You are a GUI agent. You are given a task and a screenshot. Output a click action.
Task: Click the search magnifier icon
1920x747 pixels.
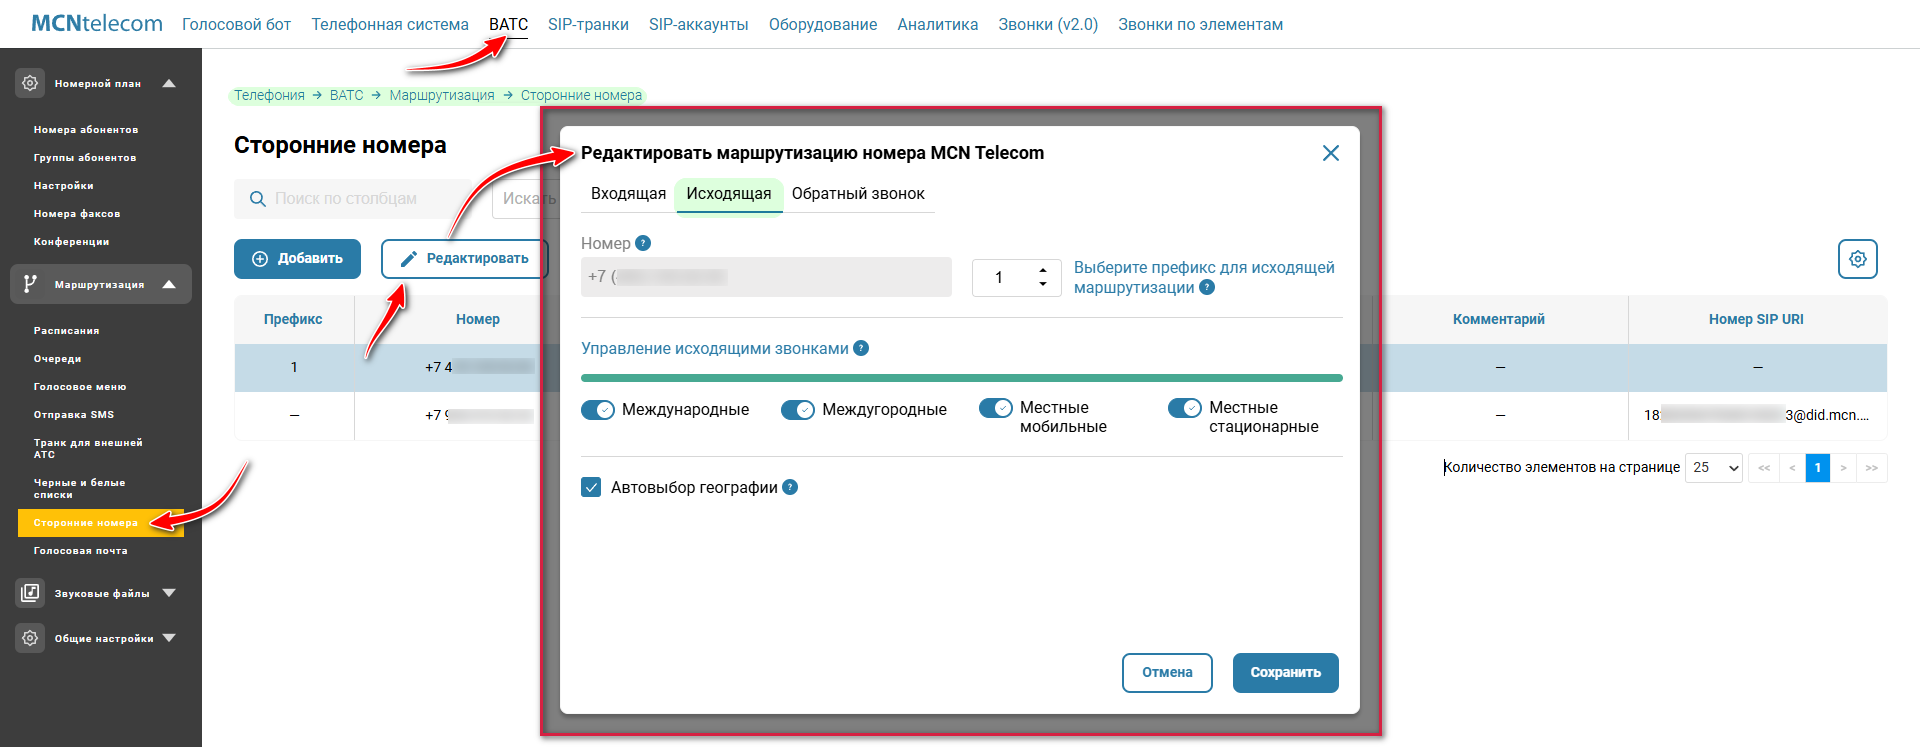(257, 199)
